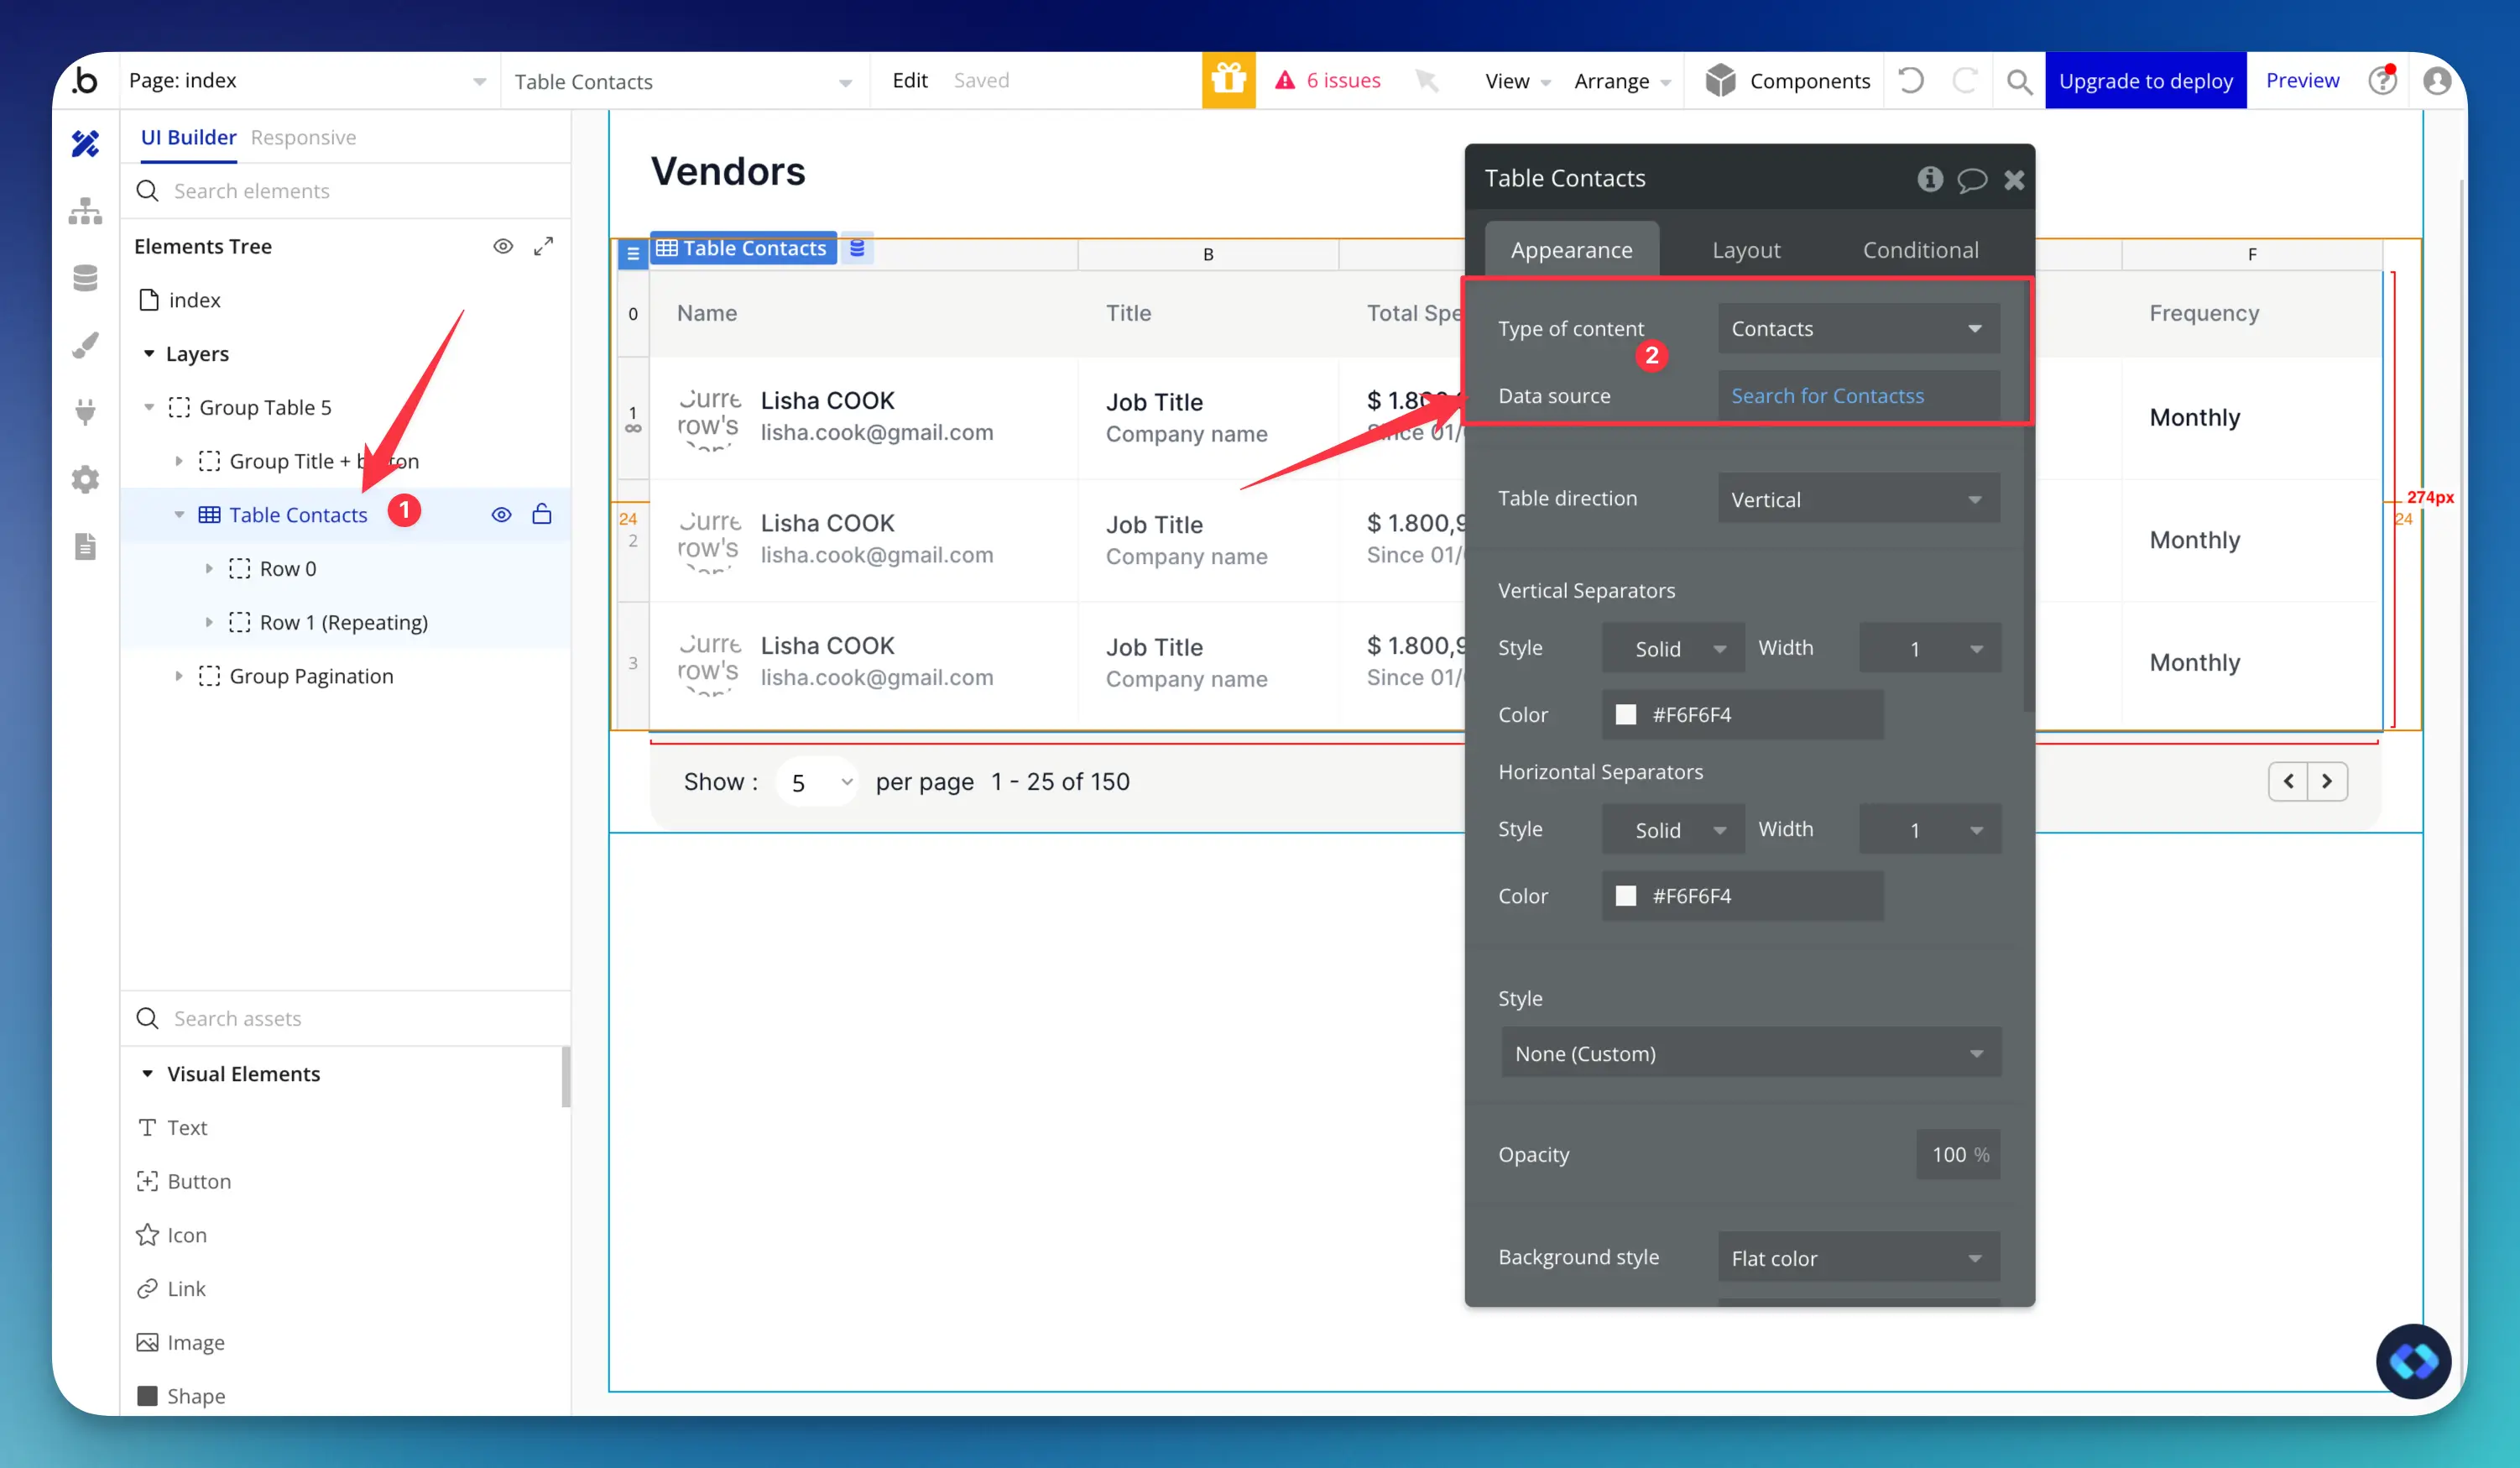Click the redo arrow

pyautogui.click(x=1965, y=80)
